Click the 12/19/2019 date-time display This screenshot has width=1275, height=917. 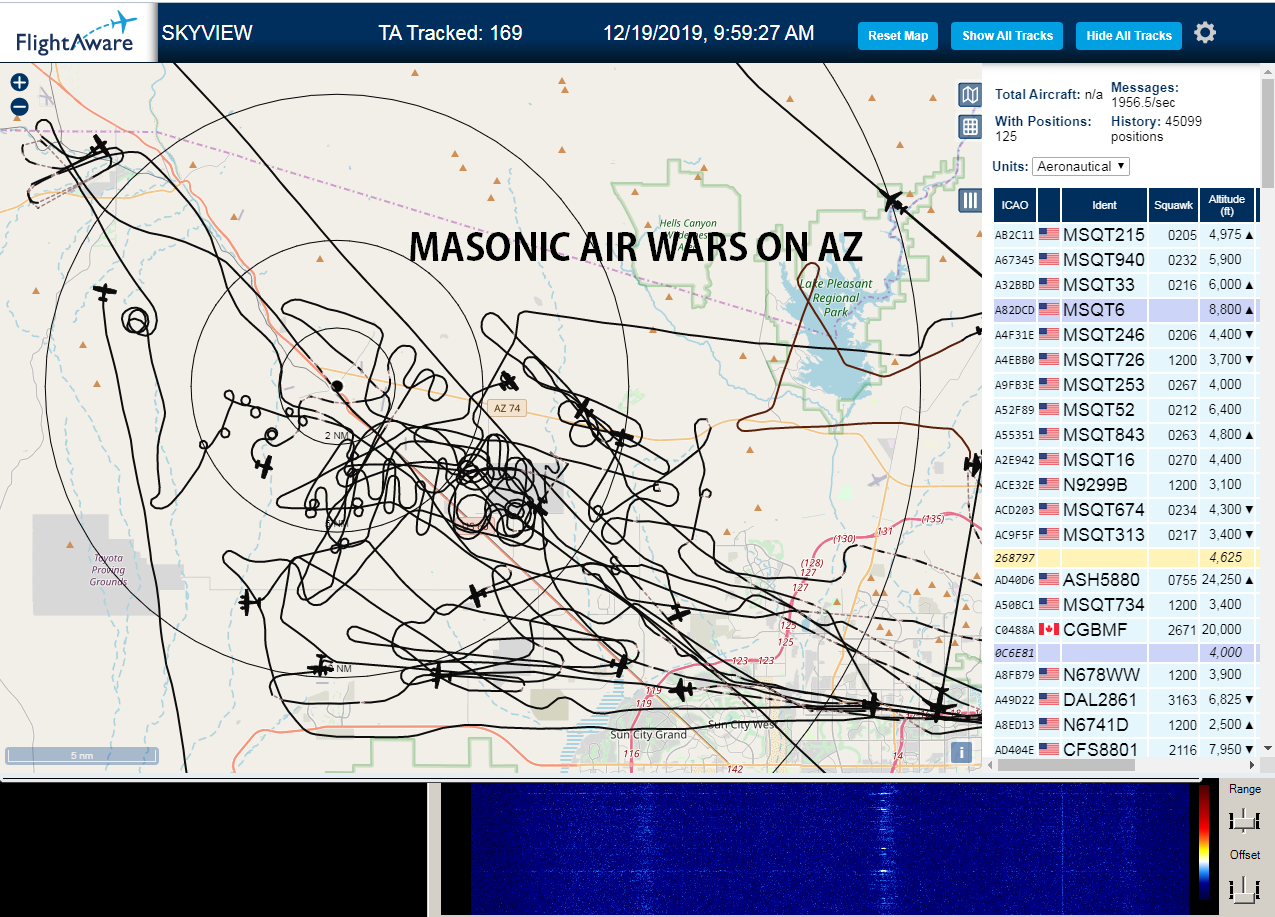point(708,33)
